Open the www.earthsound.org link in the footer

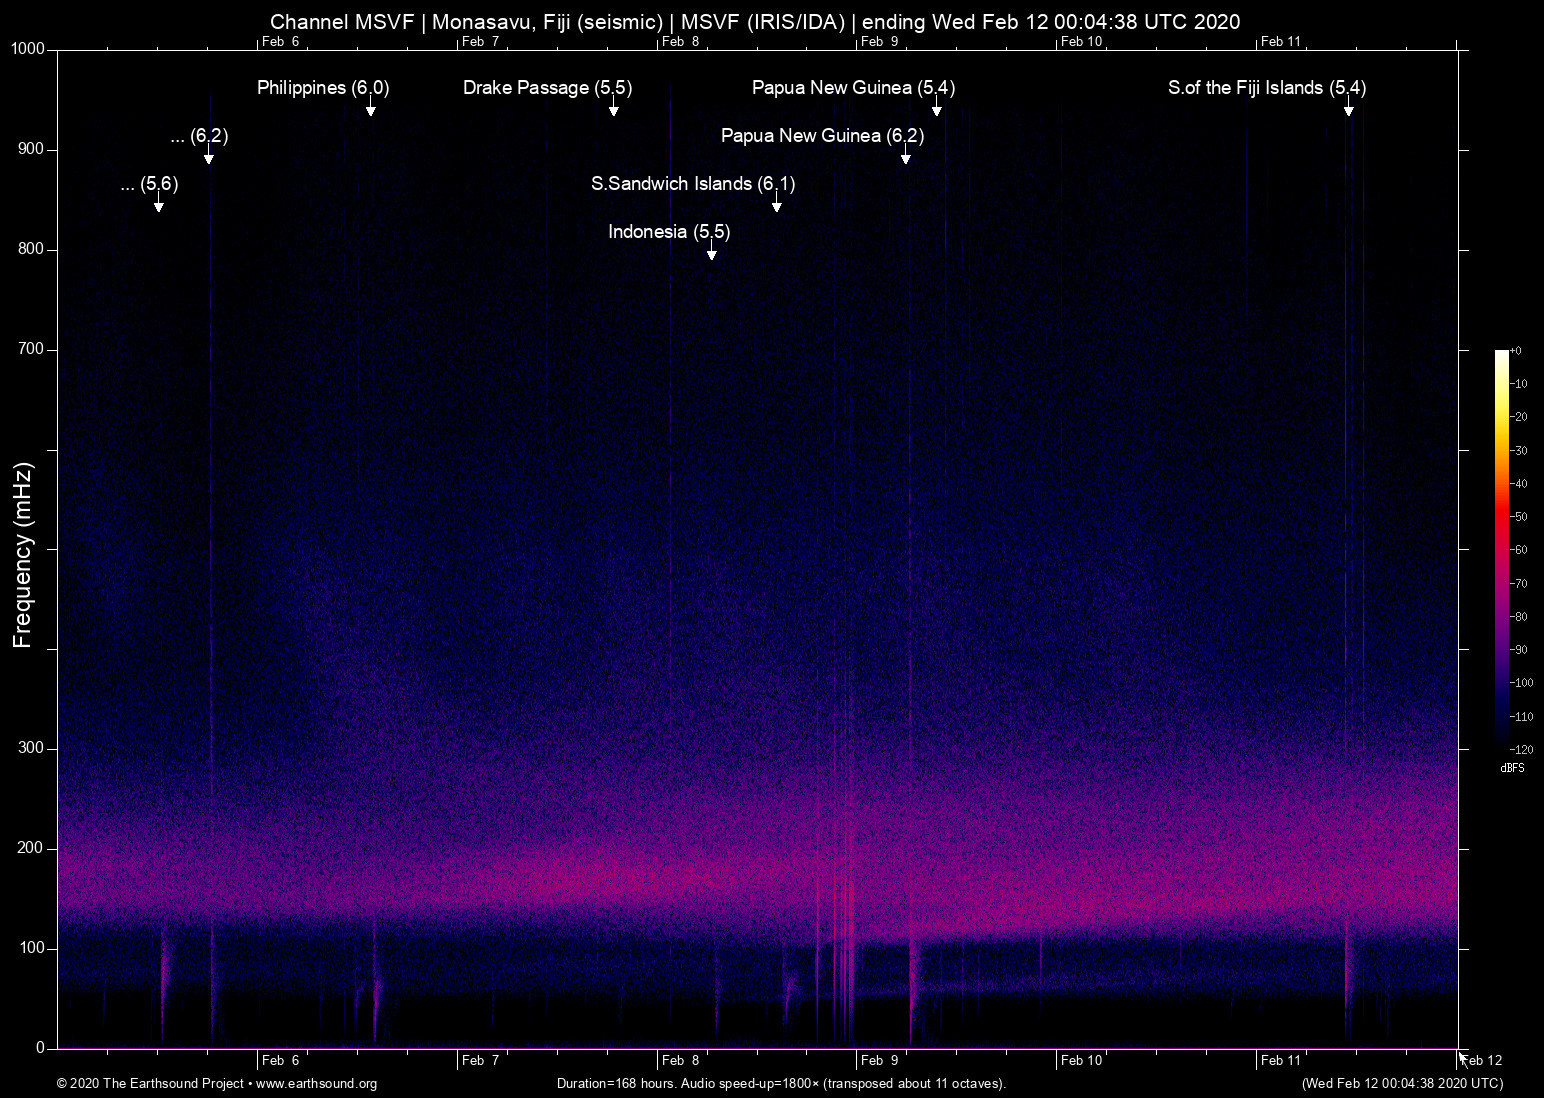316,1083
